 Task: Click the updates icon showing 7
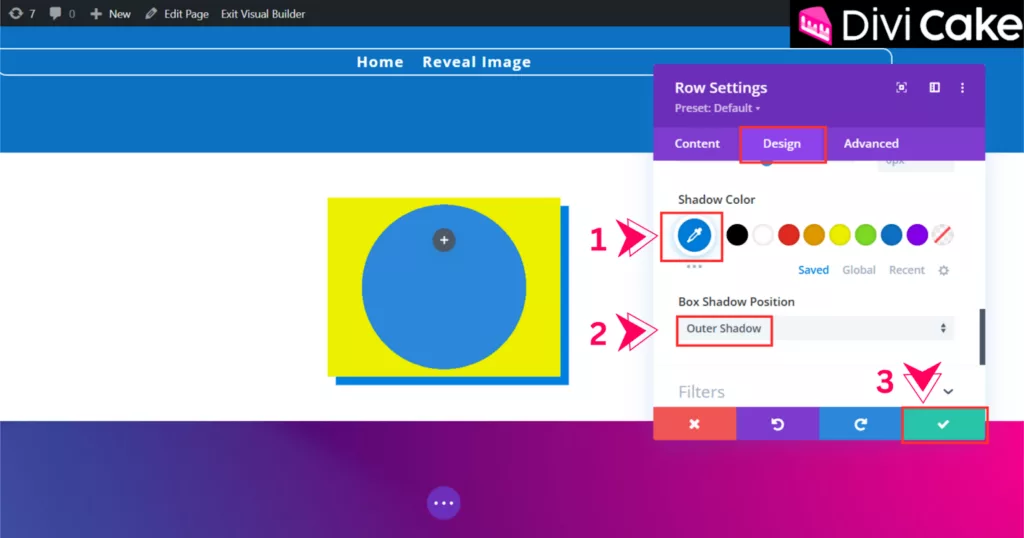coord(16,13)
